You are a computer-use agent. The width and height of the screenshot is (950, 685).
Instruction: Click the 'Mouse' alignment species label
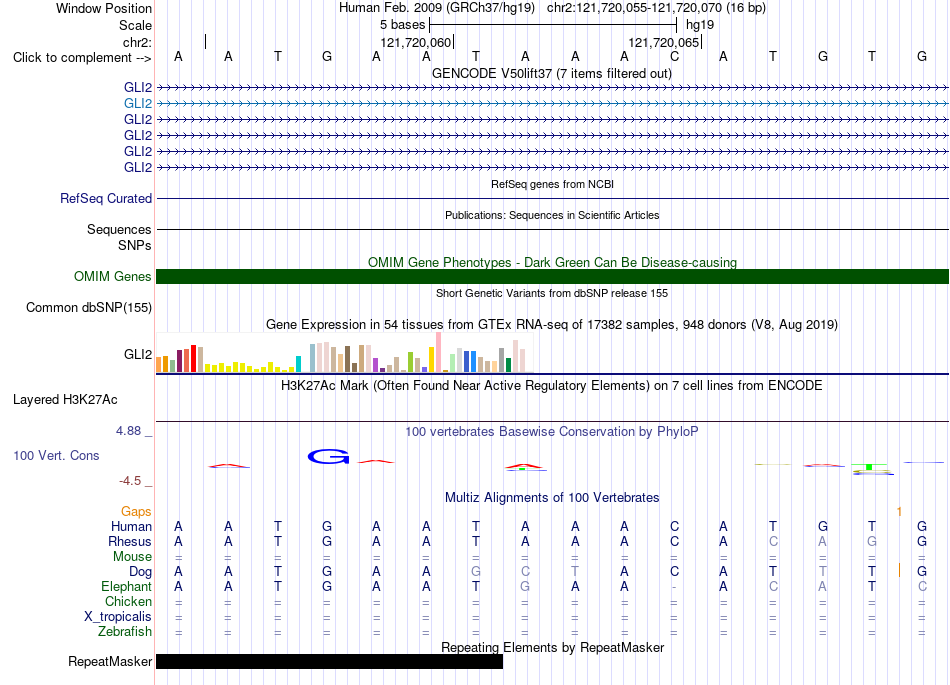(132, 557)
